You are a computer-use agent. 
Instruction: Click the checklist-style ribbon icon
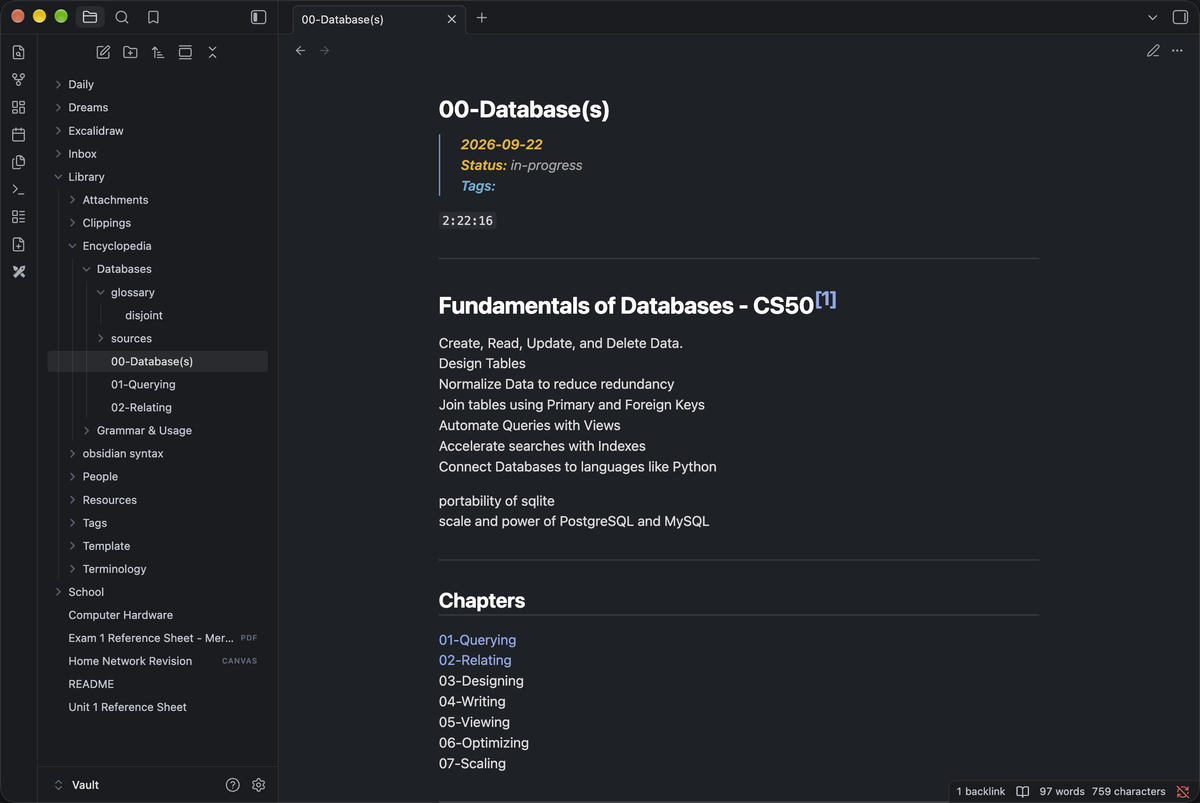18,217
